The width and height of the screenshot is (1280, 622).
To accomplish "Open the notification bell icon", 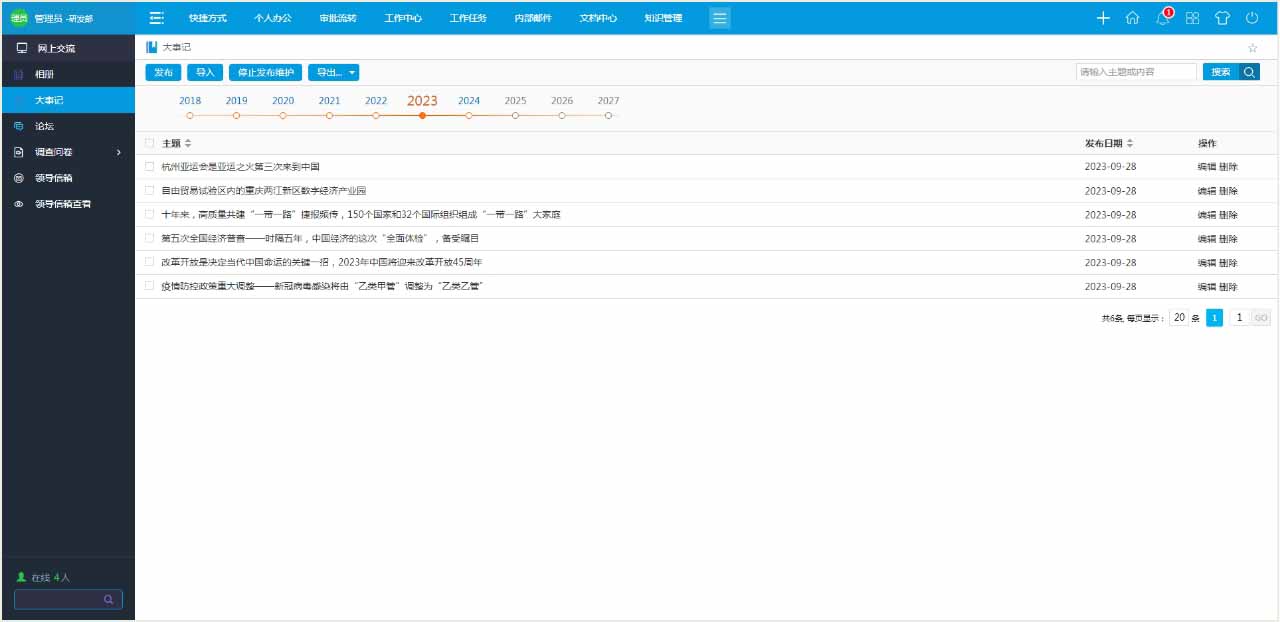I will 1164,17.
